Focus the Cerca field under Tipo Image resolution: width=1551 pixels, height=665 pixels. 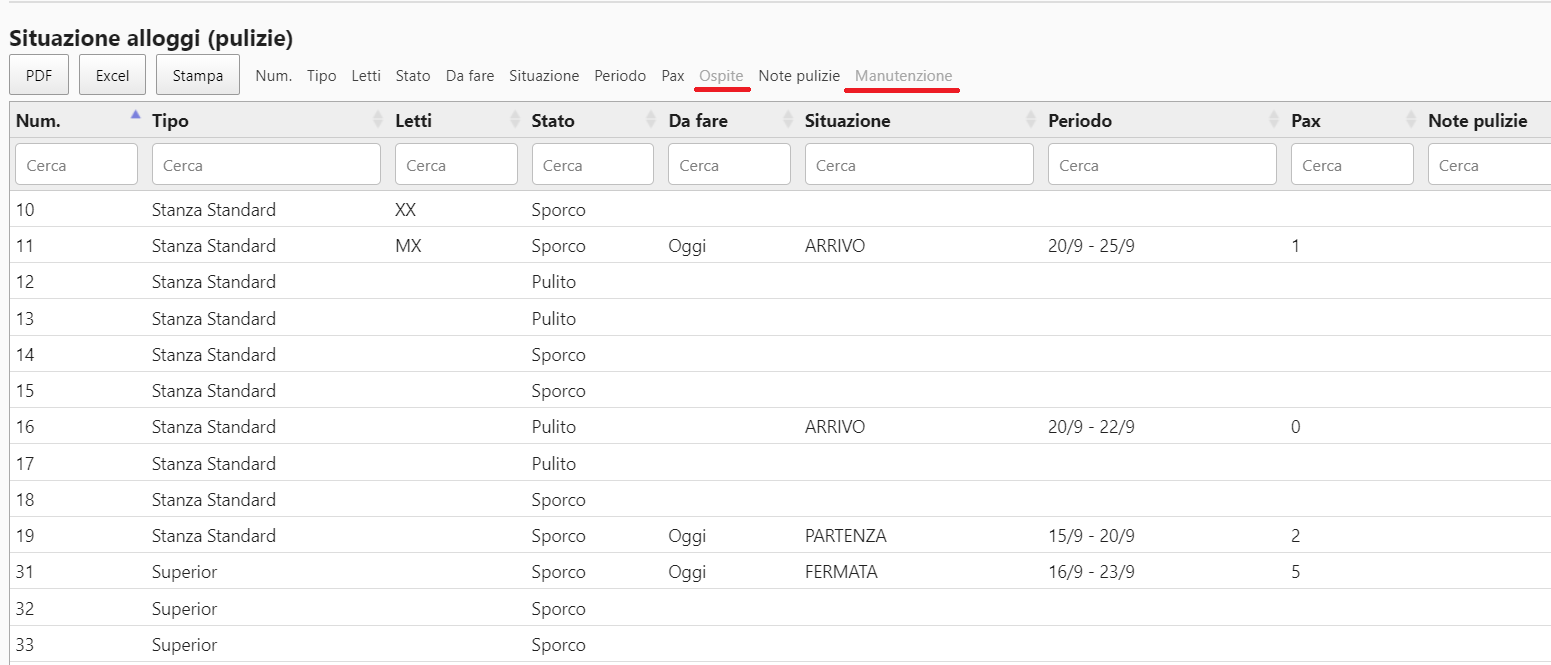coord(266,165)
